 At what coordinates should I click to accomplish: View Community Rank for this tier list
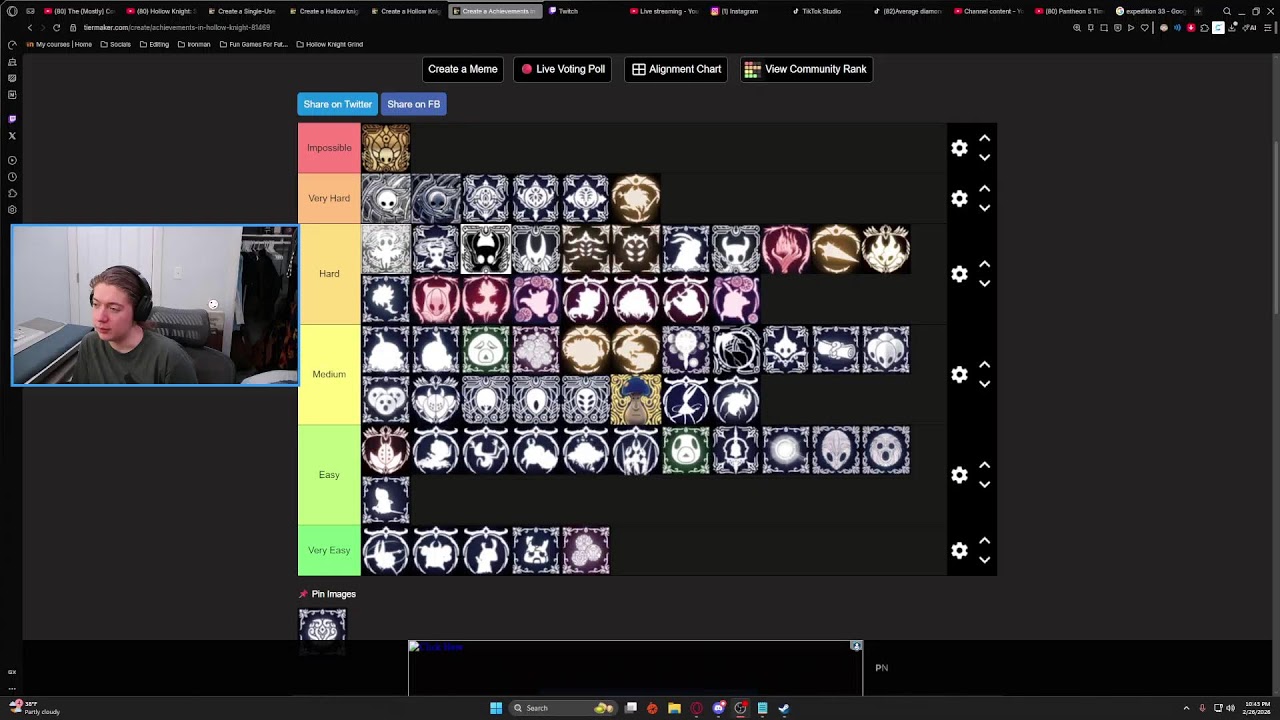click(x=806, y=69)
